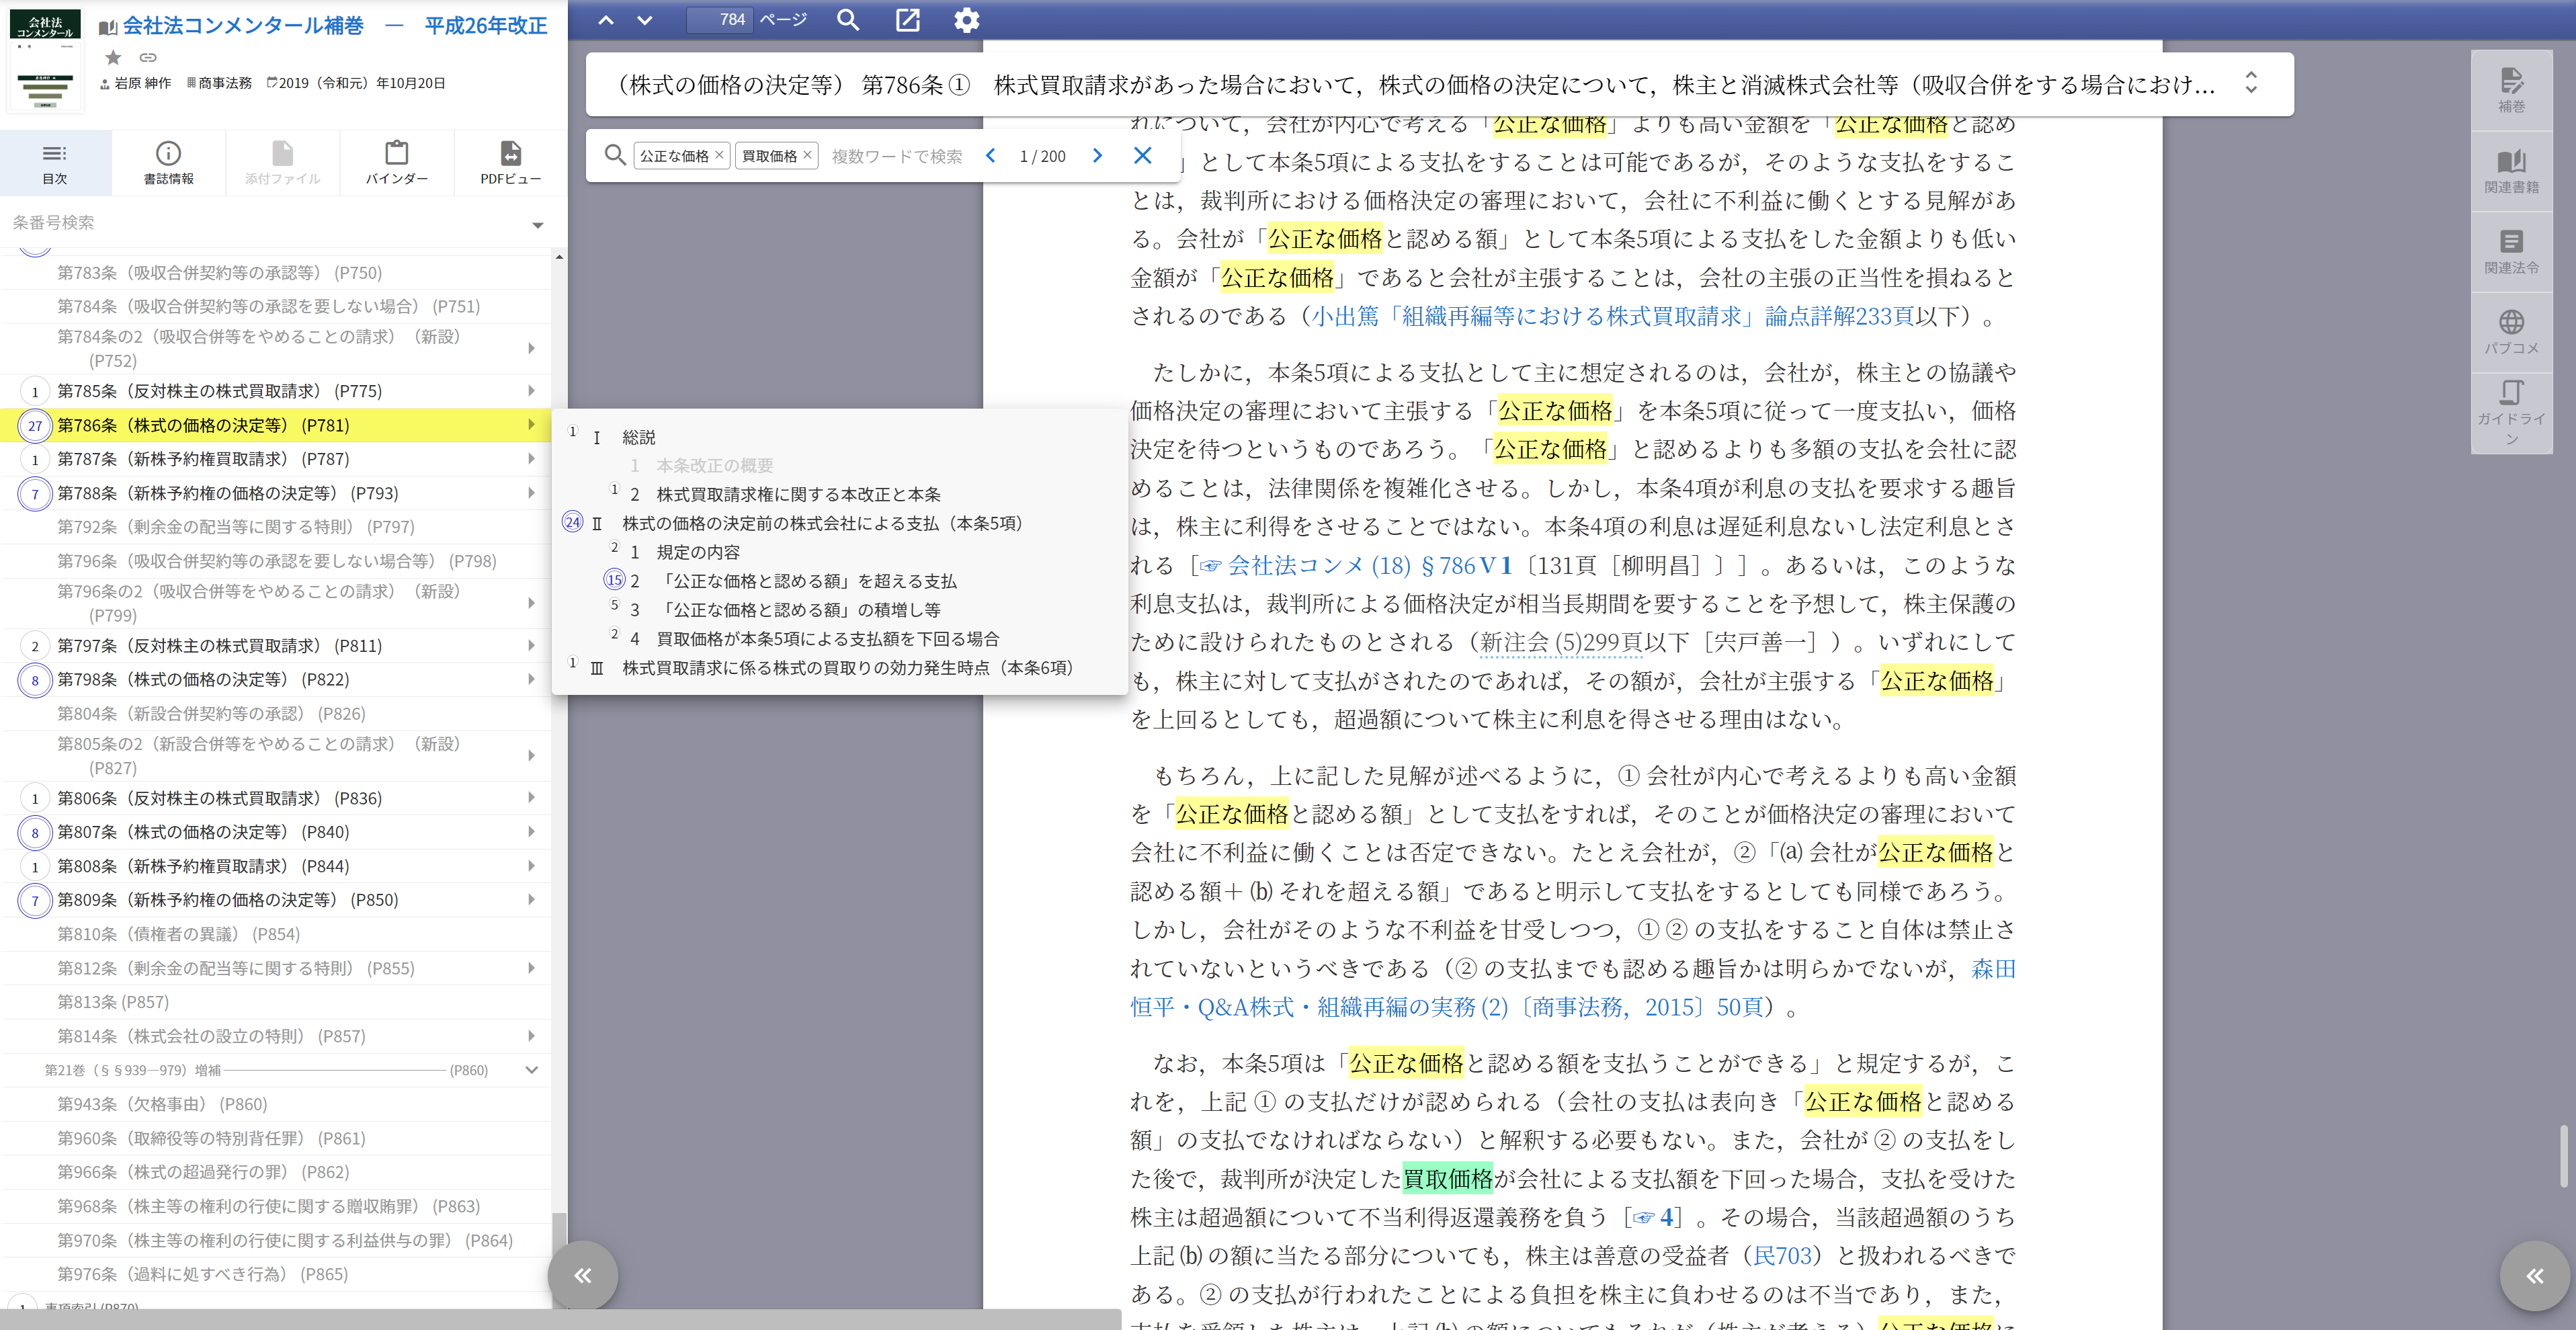
Task: Open the パブコメ (public comment) panel
Action: (x=2511, y=330)
